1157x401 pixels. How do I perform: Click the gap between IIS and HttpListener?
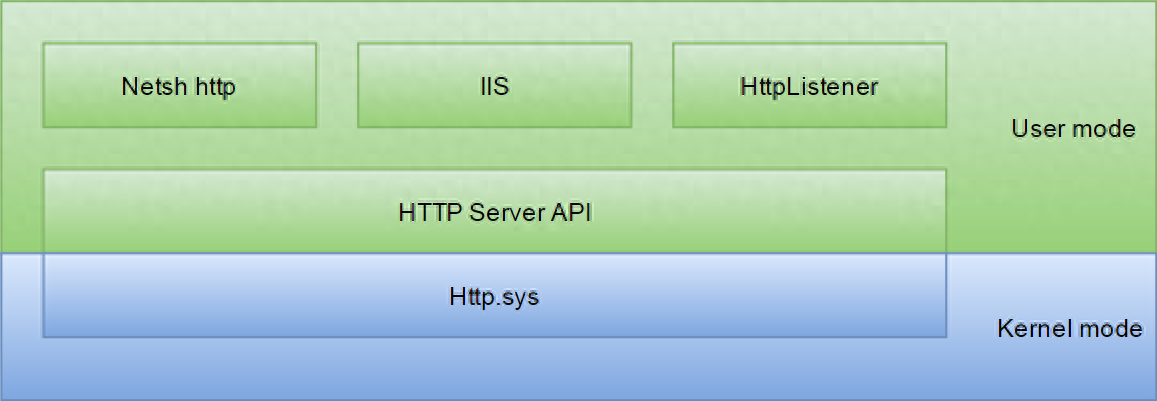[x=652, y=85]
